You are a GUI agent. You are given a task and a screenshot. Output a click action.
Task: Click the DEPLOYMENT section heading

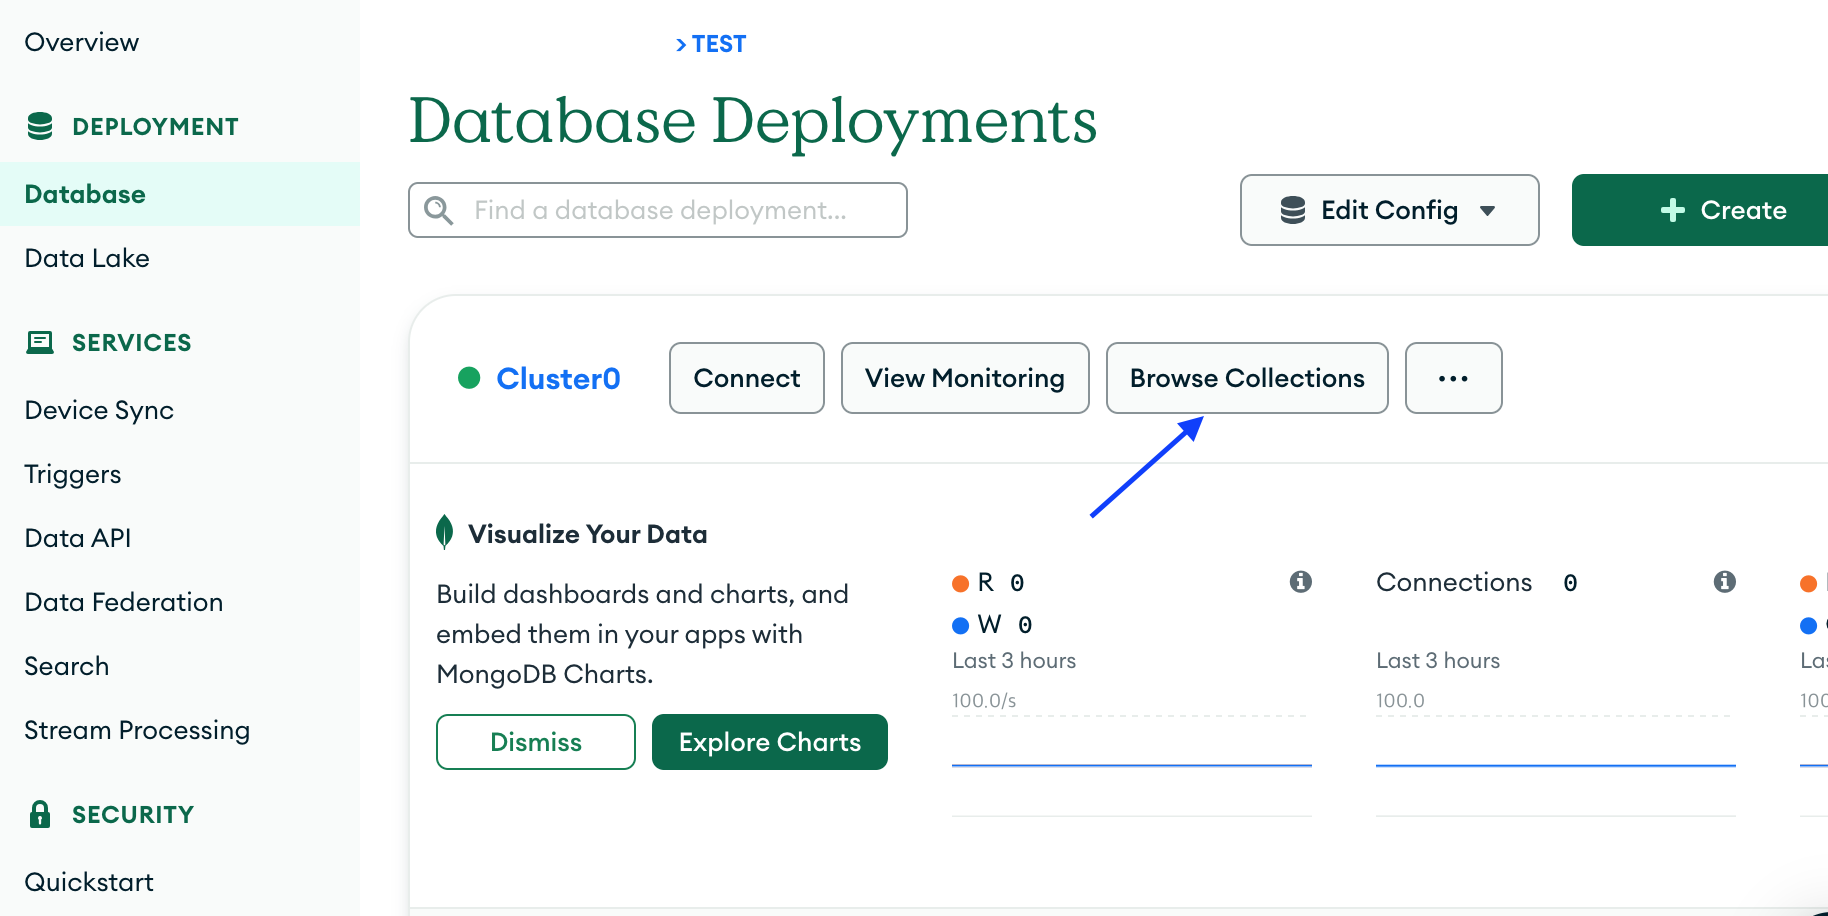pos(156,127)
